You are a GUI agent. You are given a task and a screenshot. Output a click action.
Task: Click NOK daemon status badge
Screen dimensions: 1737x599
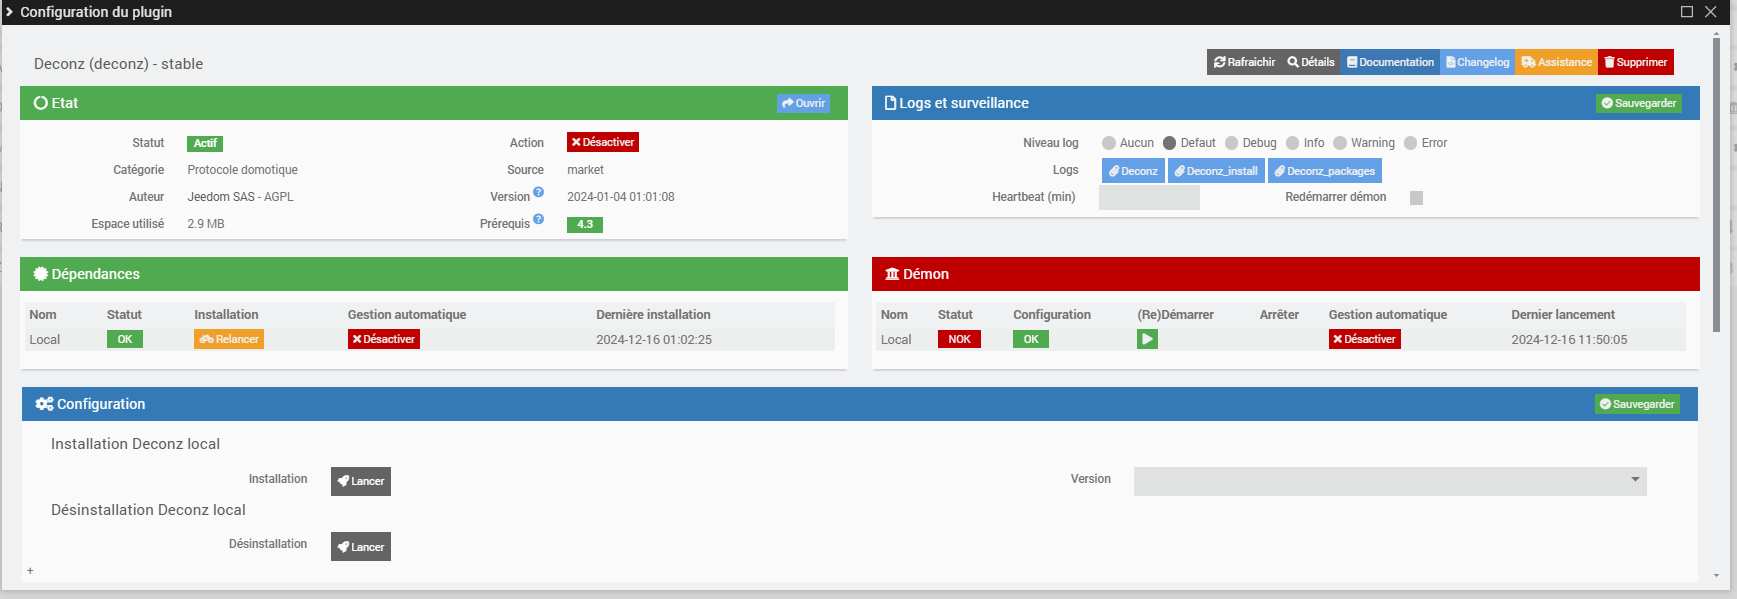[959, 339]
